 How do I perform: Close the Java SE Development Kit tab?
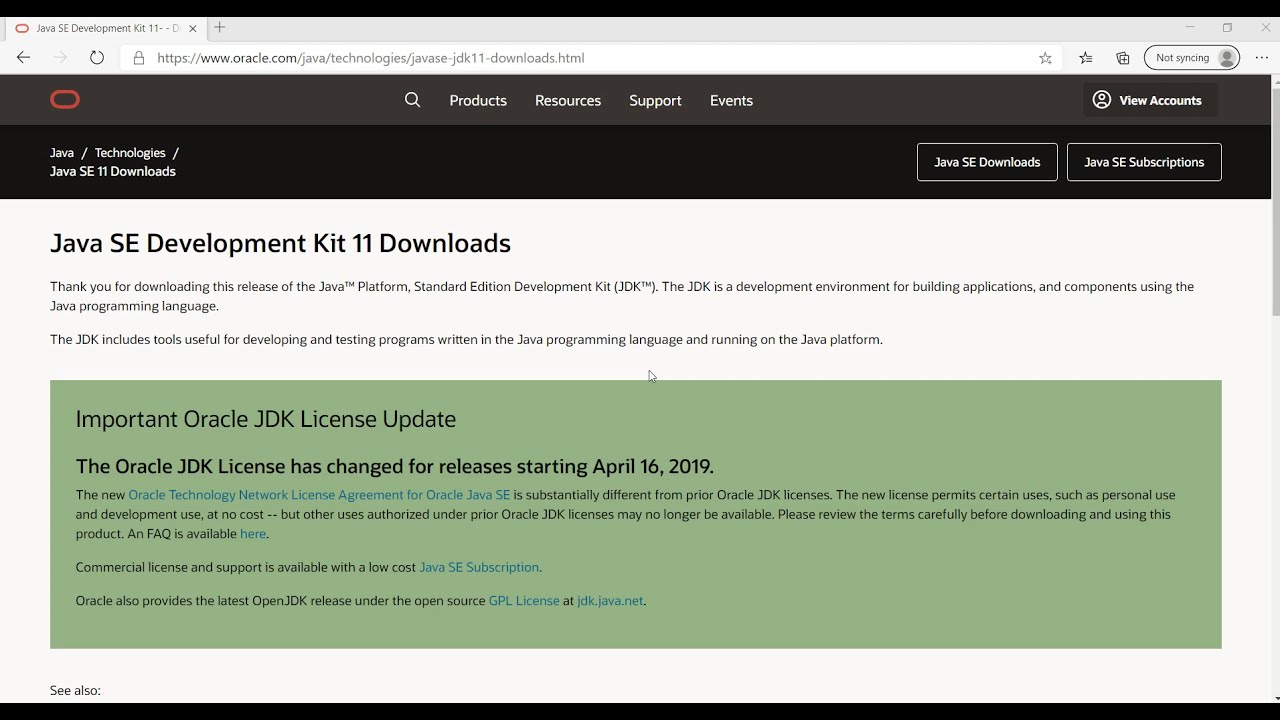click(x=193, y=28)
